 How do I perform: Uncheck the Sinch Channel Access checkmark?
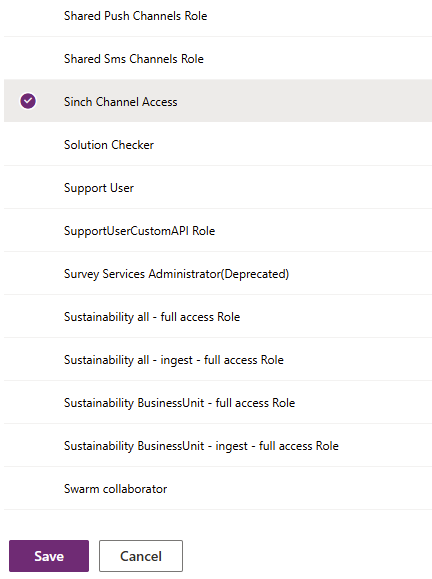tap(28, 101)
